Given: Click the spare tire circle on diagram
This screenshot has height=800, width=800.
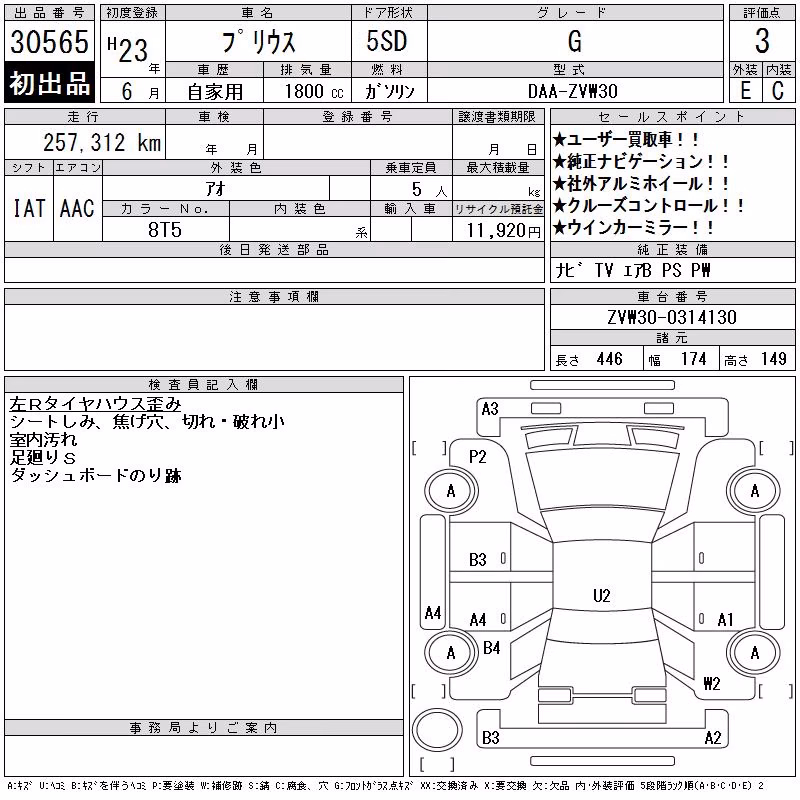Looking at the screenshot, I should tap(437, 729).
